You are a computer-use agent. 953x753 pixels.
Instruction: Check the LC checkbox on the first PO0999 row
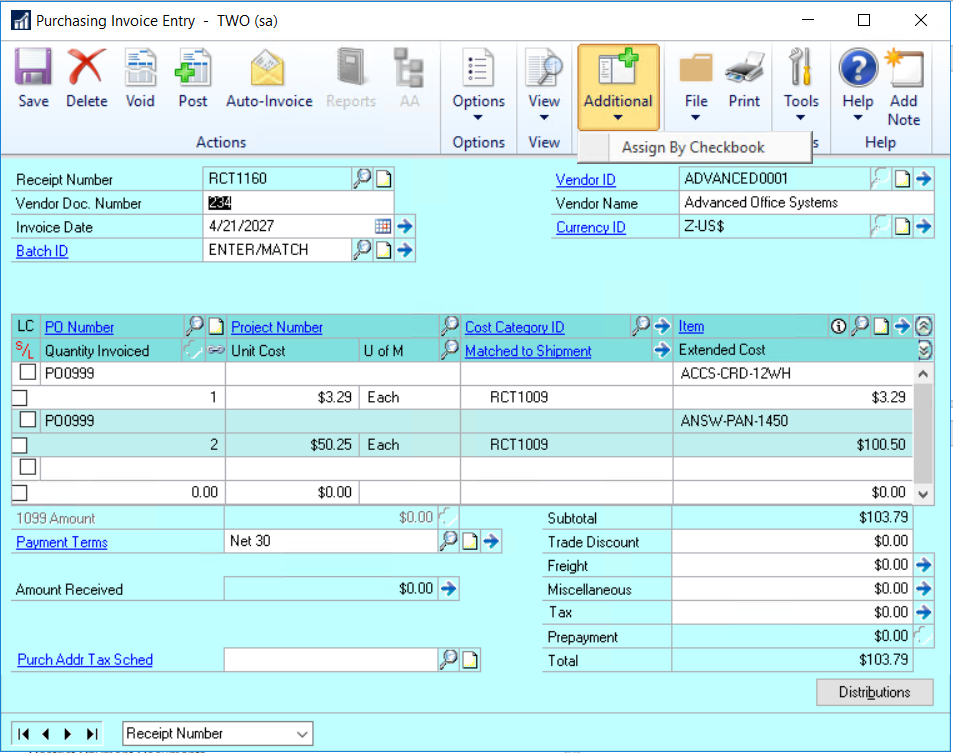28,373
